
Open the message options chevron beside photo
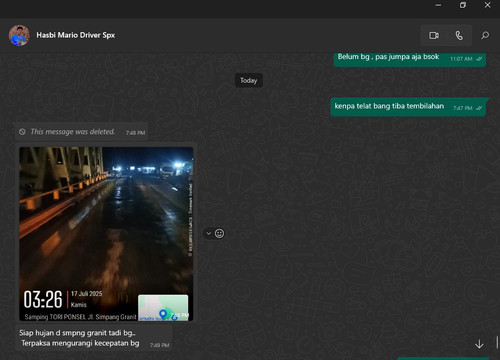pos(208,233)
